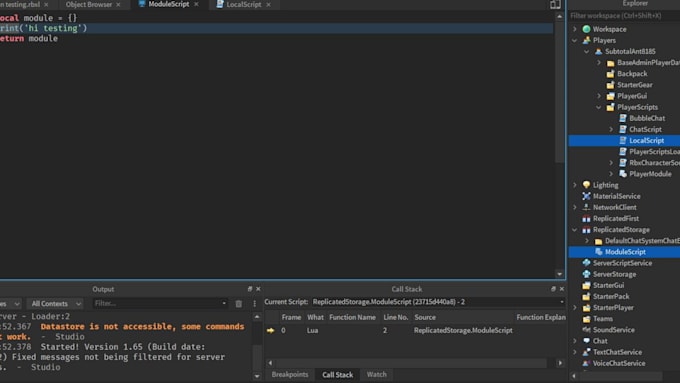680x383 pixels.
Task: Close the ModuleScript editor tab
Action: click(x=196, y=4)
